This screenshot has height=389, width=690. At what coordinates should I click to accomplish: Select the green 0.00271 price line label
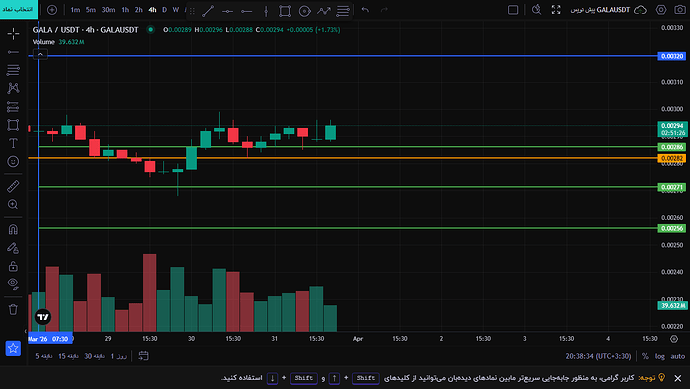point(672,187)
